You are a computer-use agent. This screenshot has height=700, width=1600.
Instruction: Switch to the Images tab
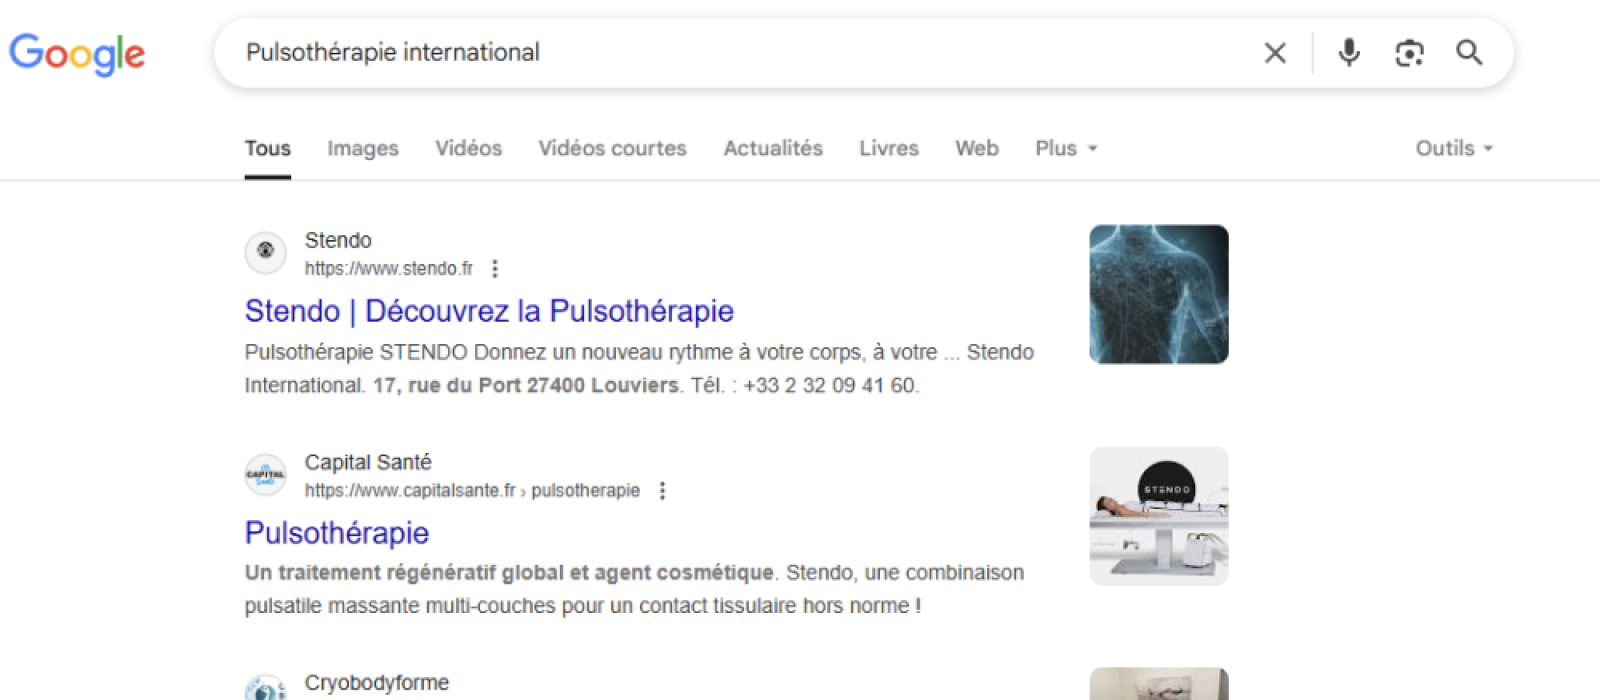(362, 148)
